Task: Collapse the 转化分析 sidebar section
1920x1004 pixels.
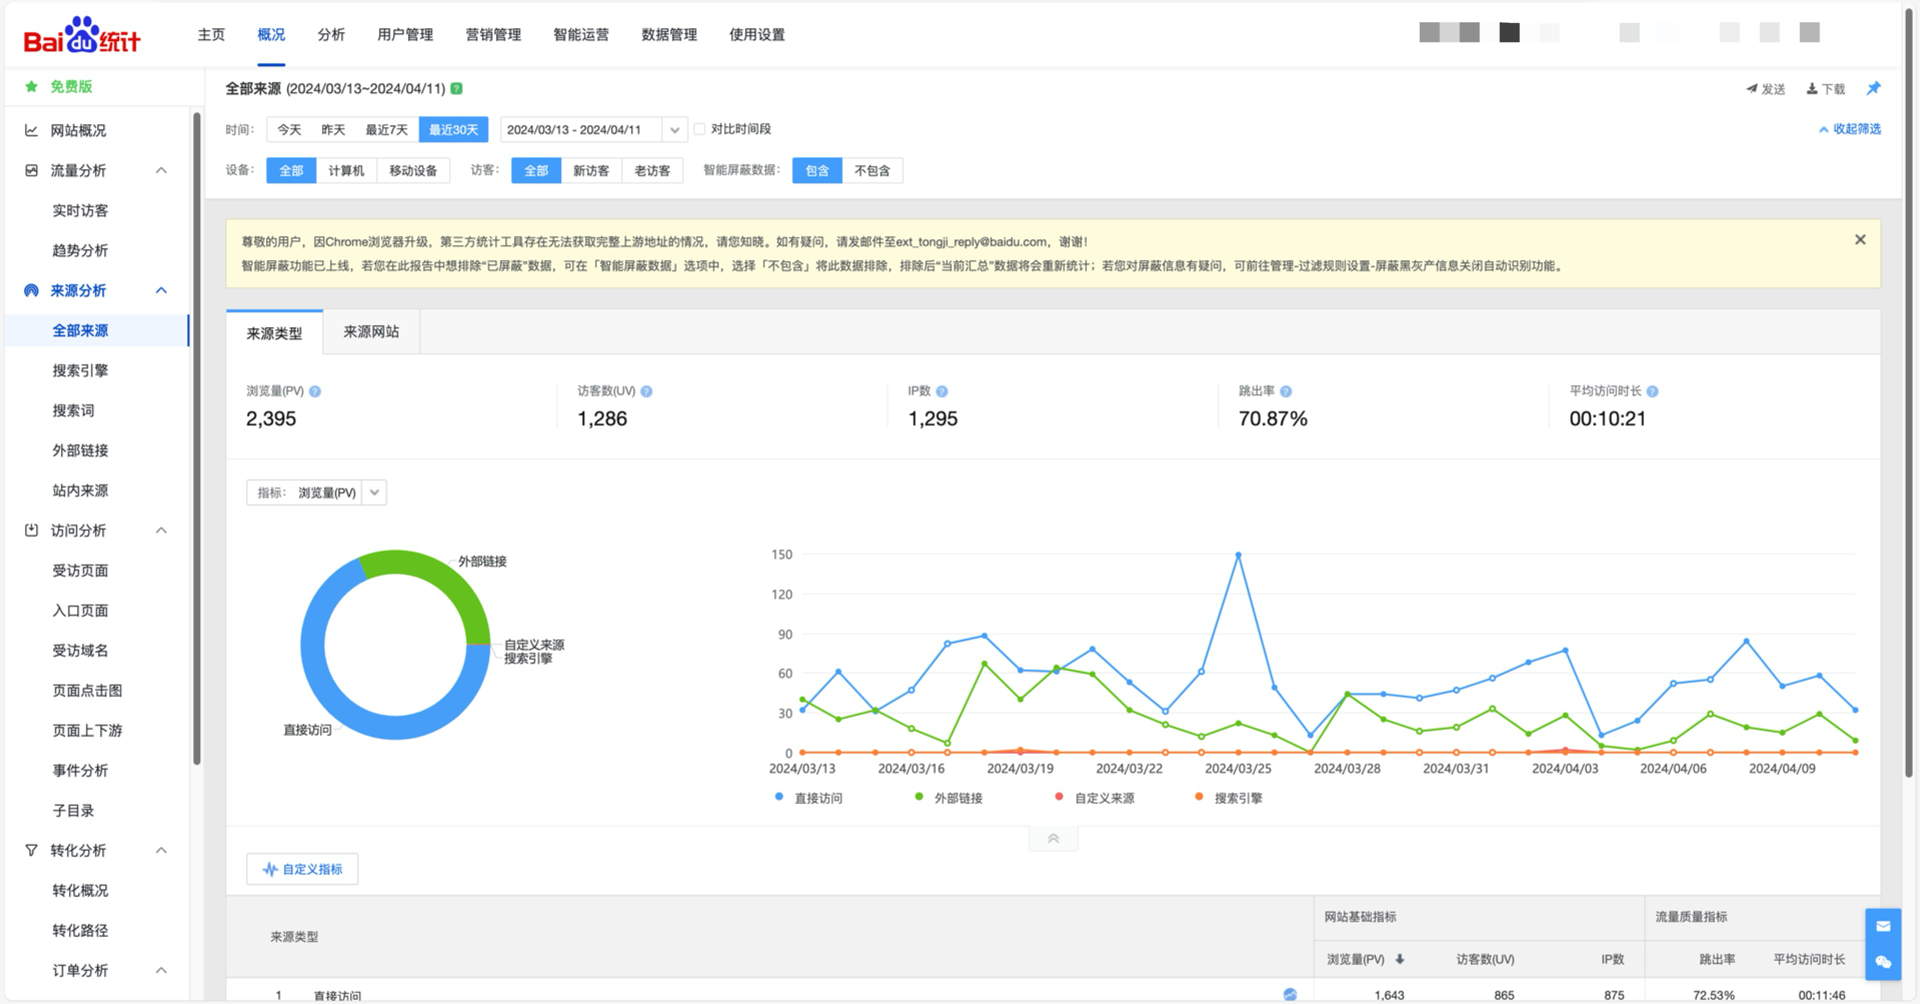Action: (x=161, y=850)
